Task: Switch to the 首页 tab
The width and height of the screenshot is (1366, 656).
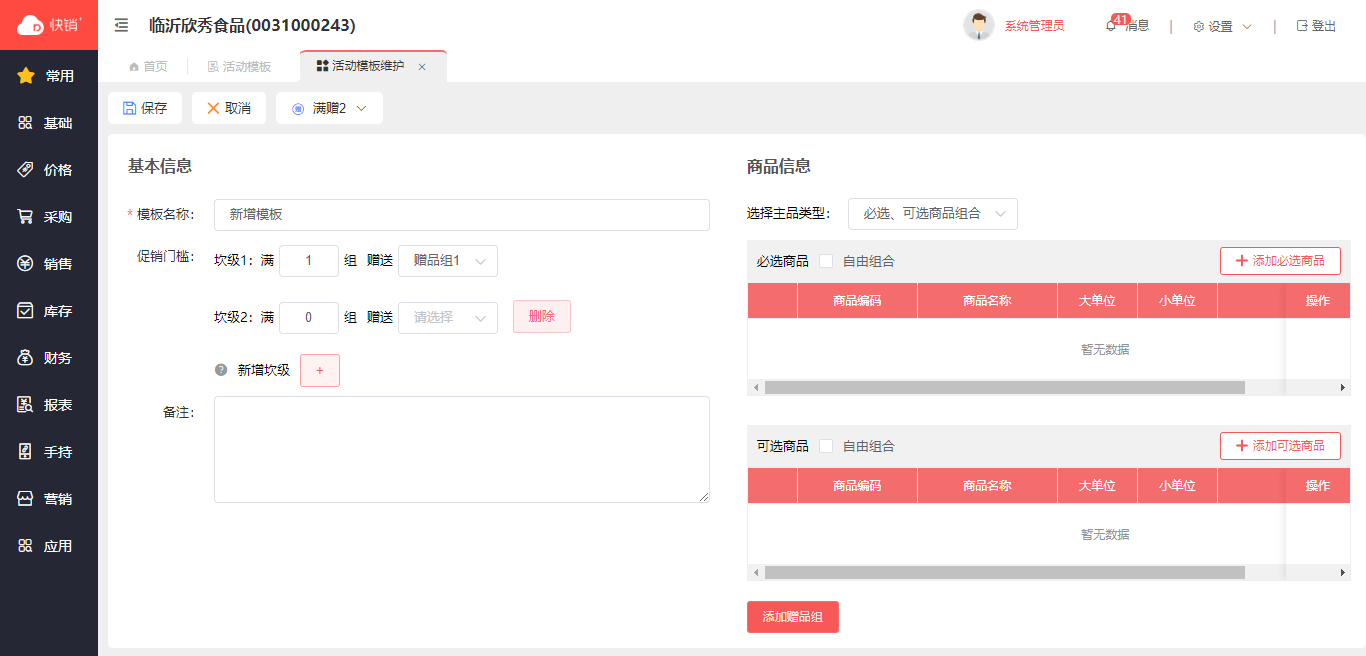Action: (148, 66)
